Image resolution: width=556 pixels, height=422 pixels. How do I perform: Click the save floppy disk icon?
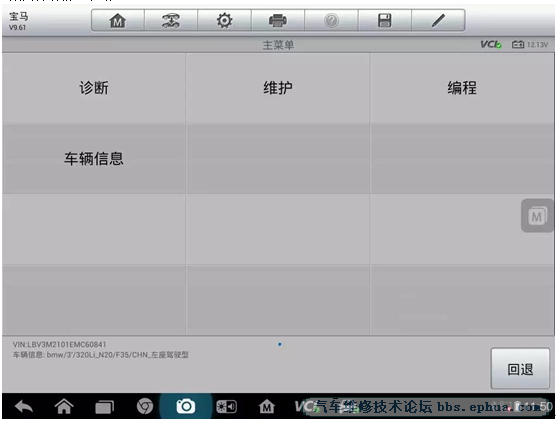coord(385,21)
